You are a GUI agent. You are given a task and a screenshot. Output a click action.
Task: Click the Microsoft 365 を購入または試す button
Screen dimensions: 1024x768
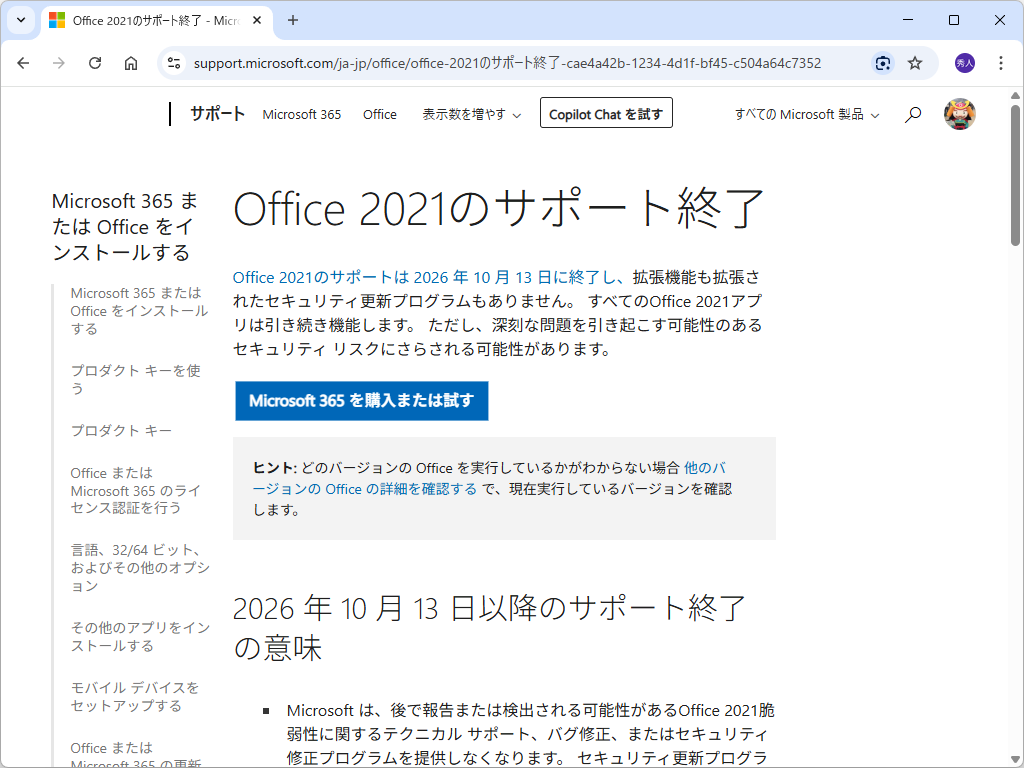361,401
